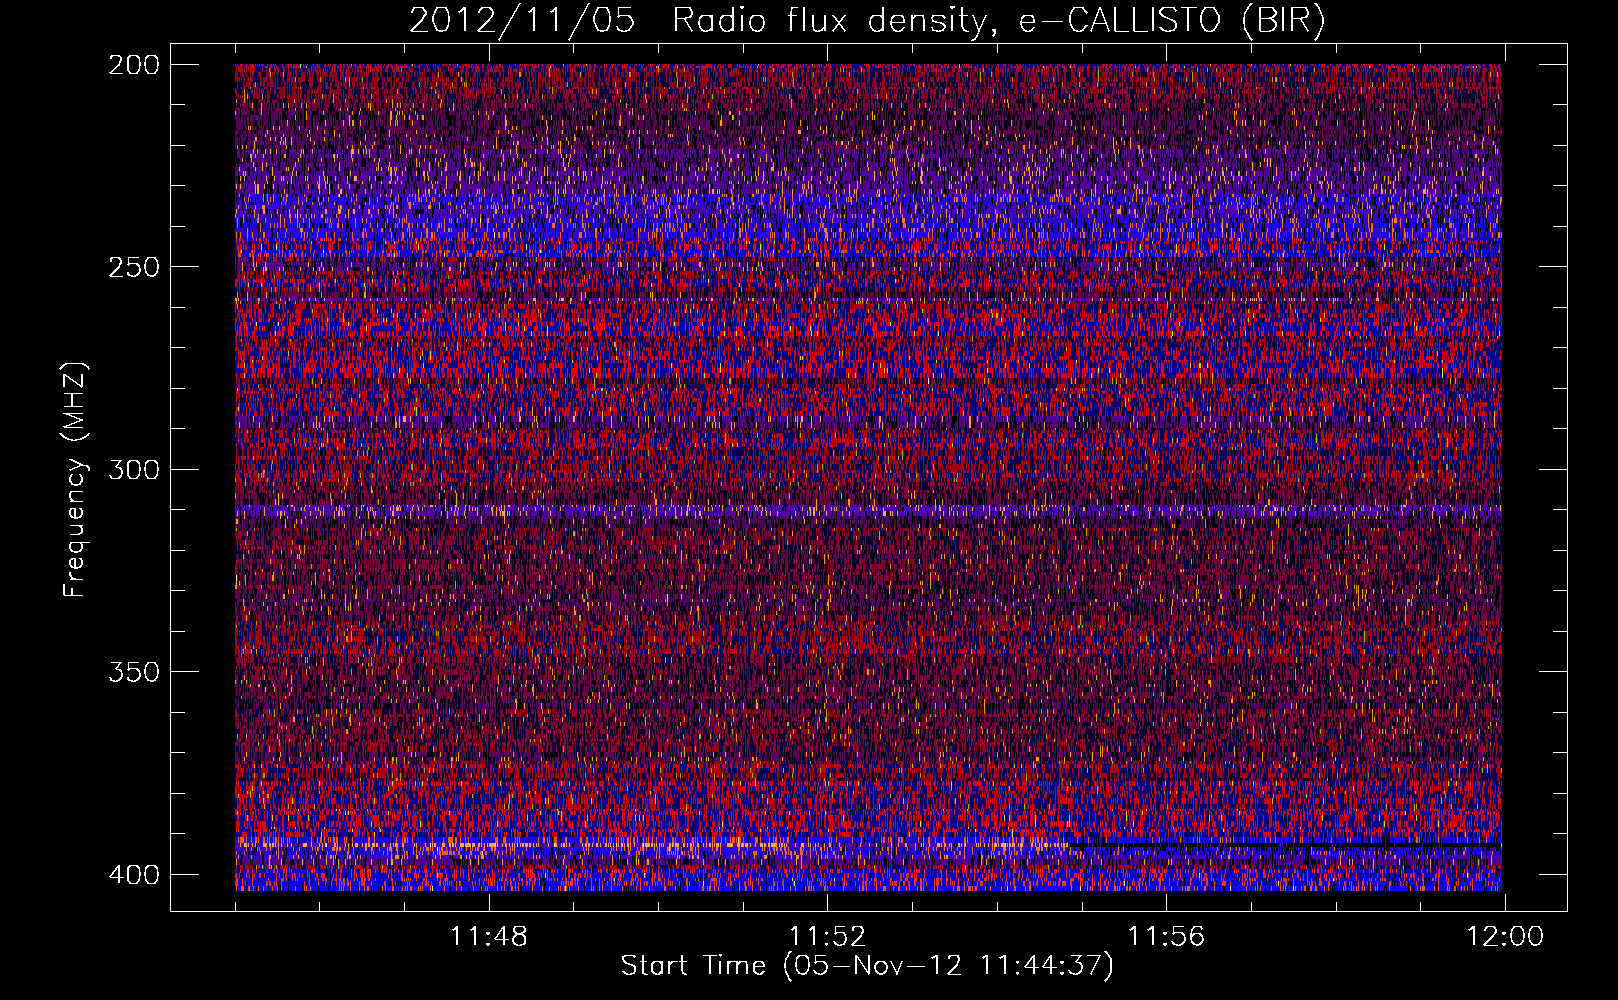Click the 350 frequency tick label
This screenshot has width=1618, height=1000.
click(133, 672)
